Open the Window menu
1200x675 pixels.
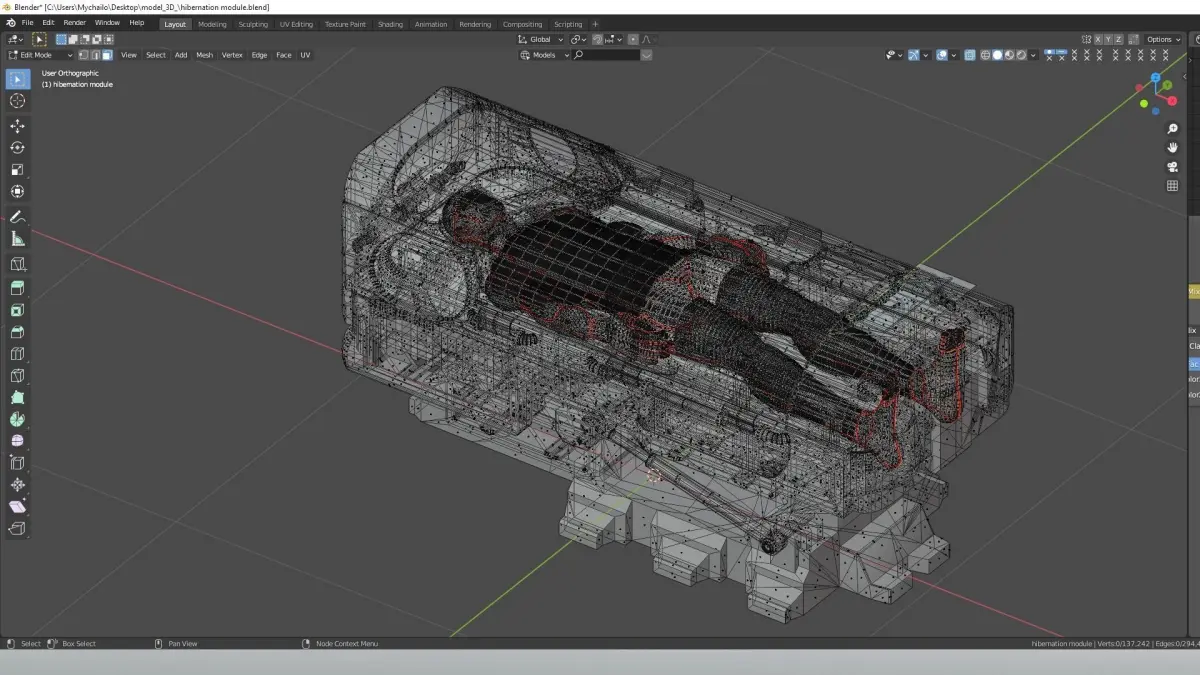pos(107,23)
